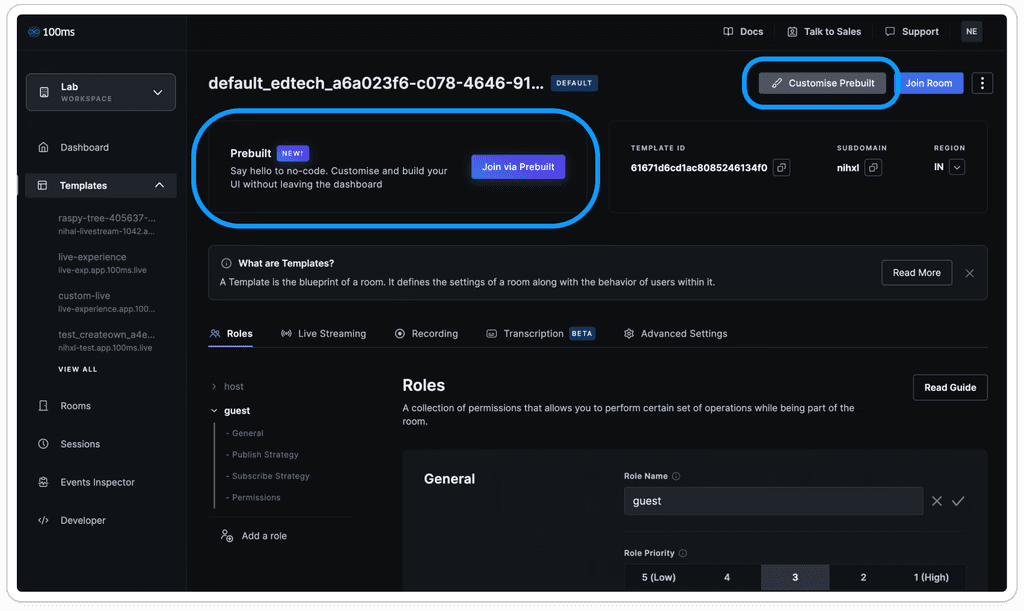The height and width of the screenshot is (611, 1024).
Task: Open test_createown_a4e template
Action: tap(107, 340)
